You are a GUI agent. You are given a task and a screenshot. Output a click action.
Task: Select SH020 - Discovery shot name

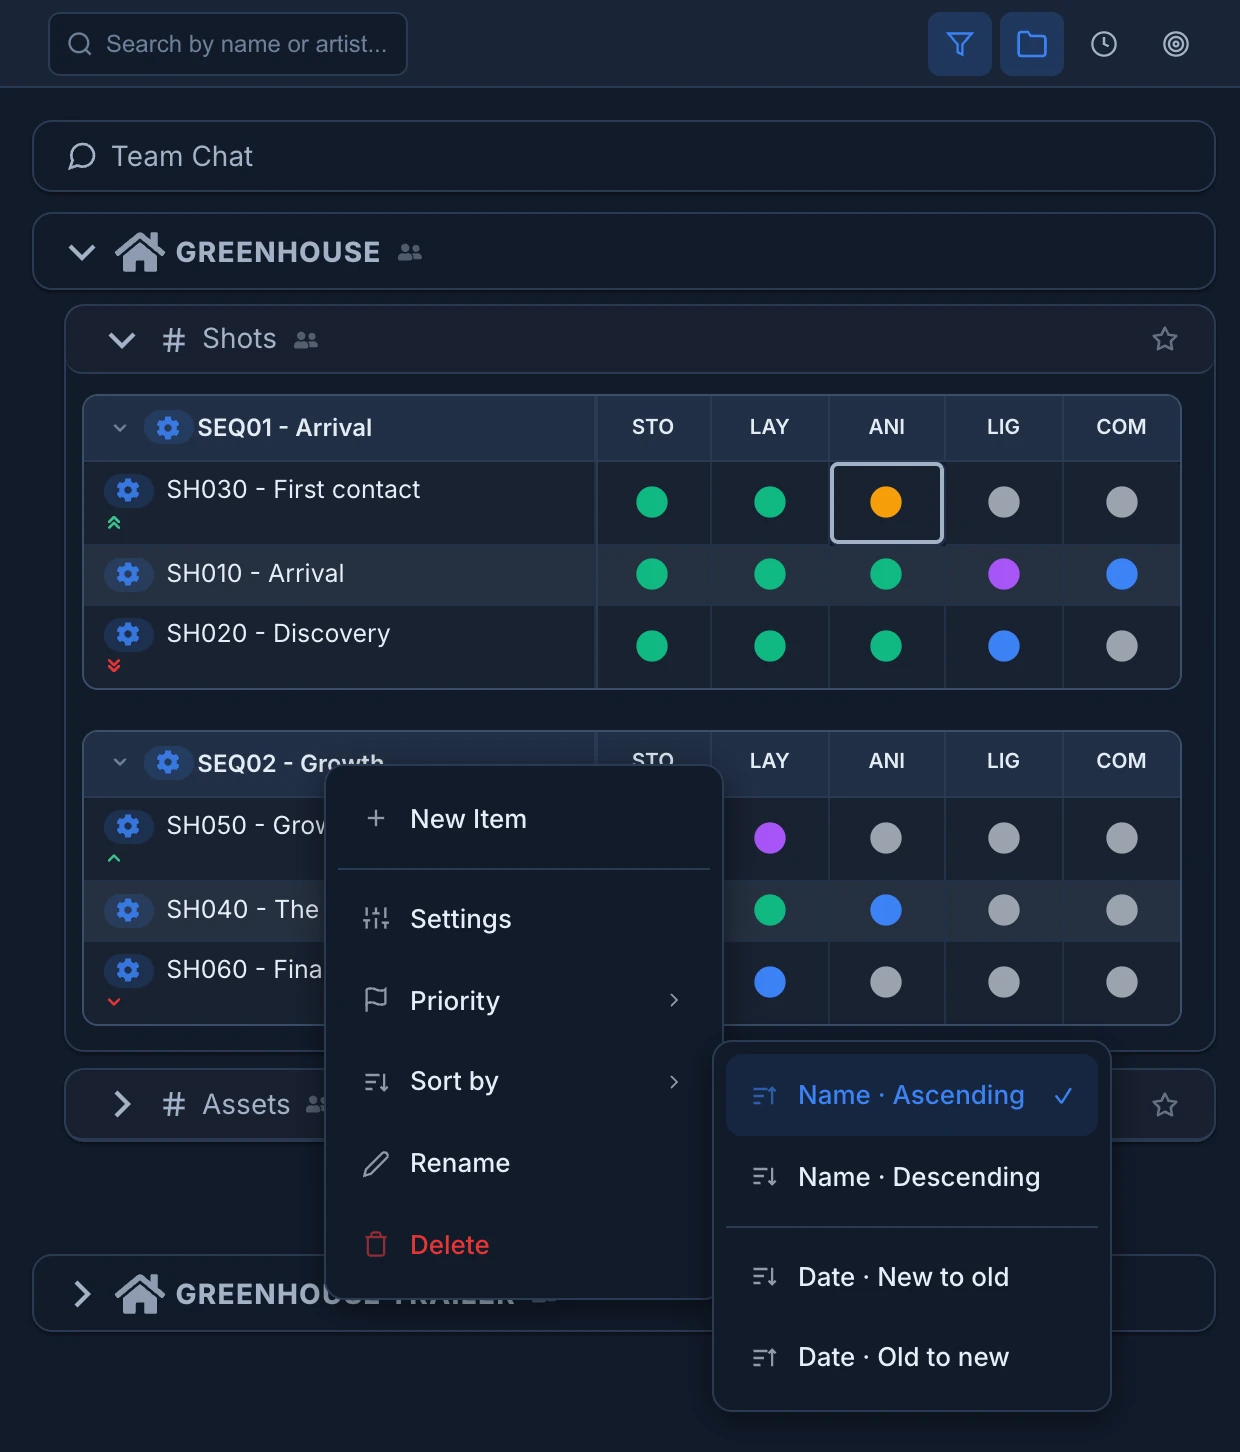(x=278, y=633)
